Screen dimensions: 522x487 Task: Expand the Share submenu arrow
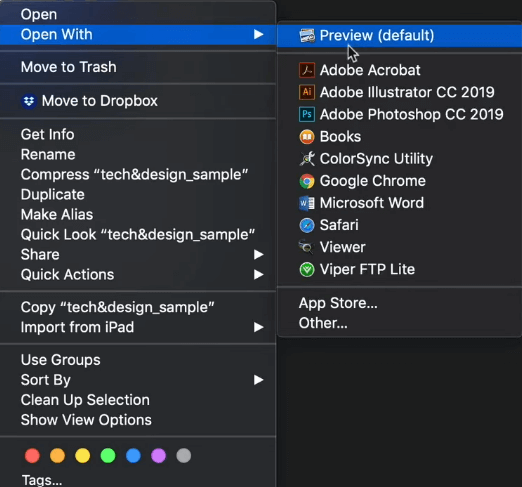(x=258, y=255)
